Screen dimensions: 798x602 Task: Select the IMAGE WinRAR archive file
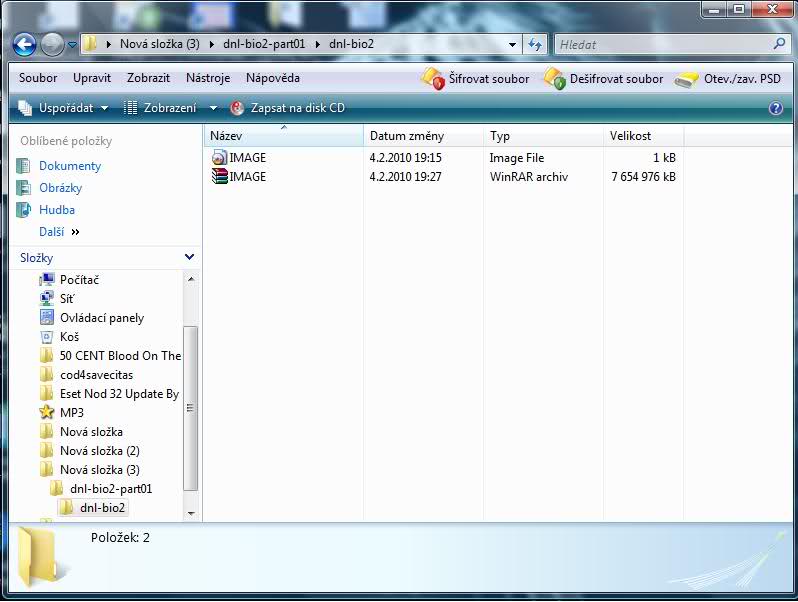pos(247,177)
